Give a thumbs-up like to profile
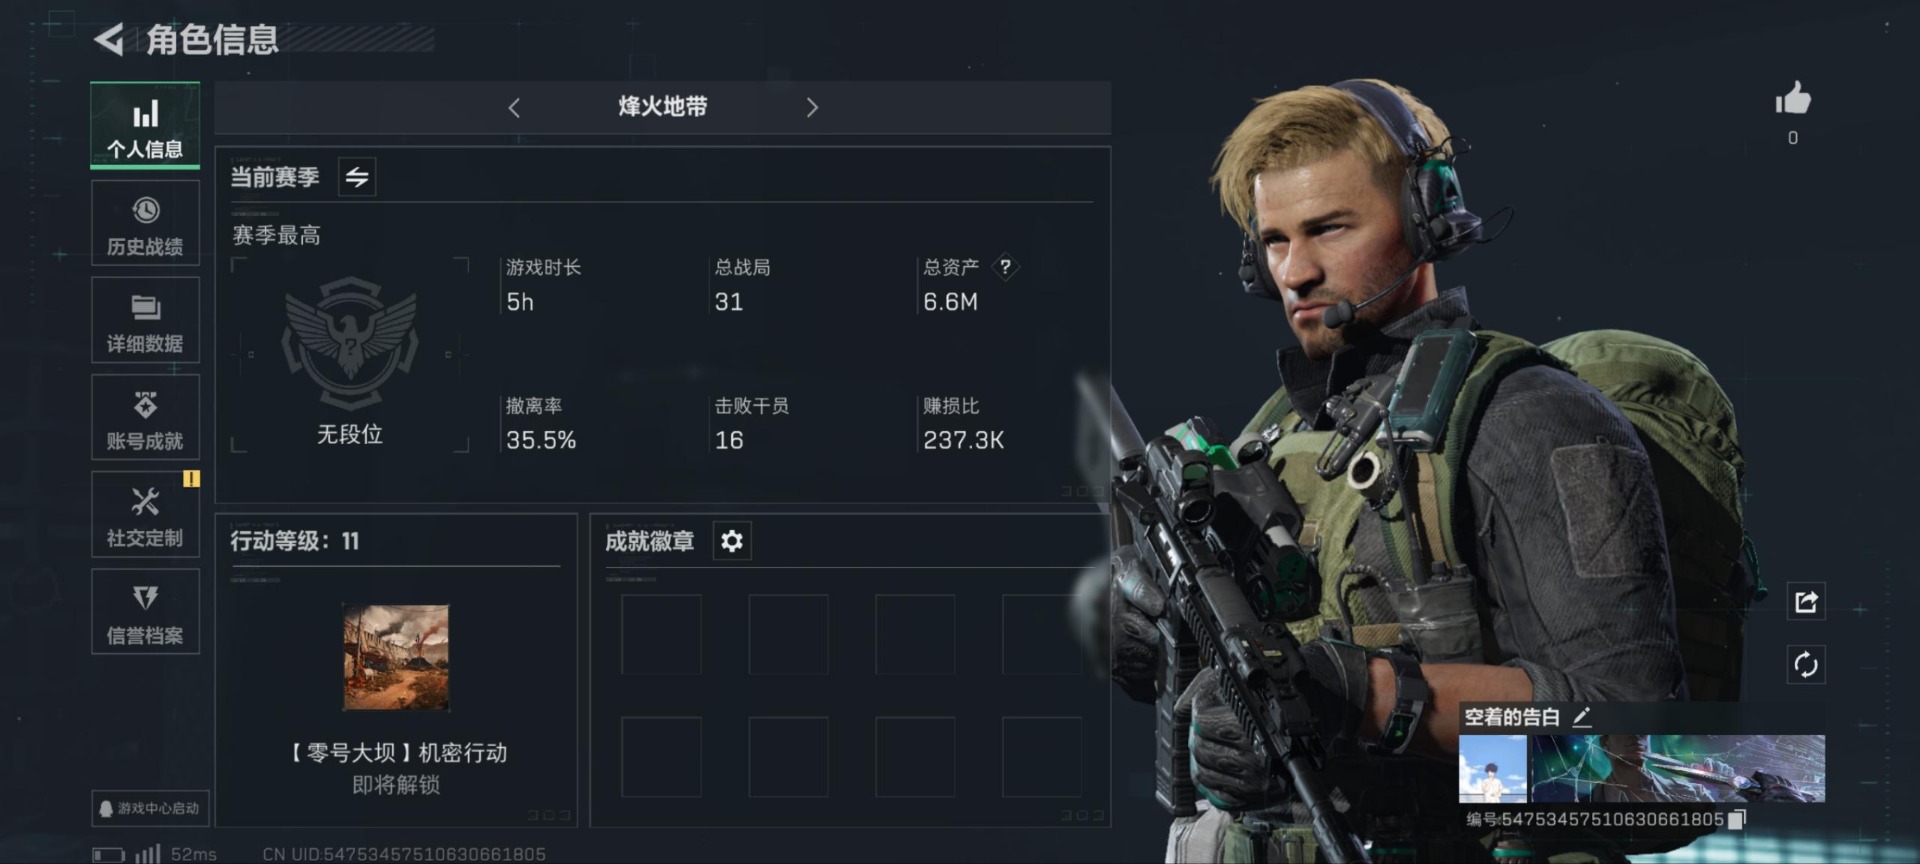This screenshot has height=864, width=1920. click(1793, 99)
